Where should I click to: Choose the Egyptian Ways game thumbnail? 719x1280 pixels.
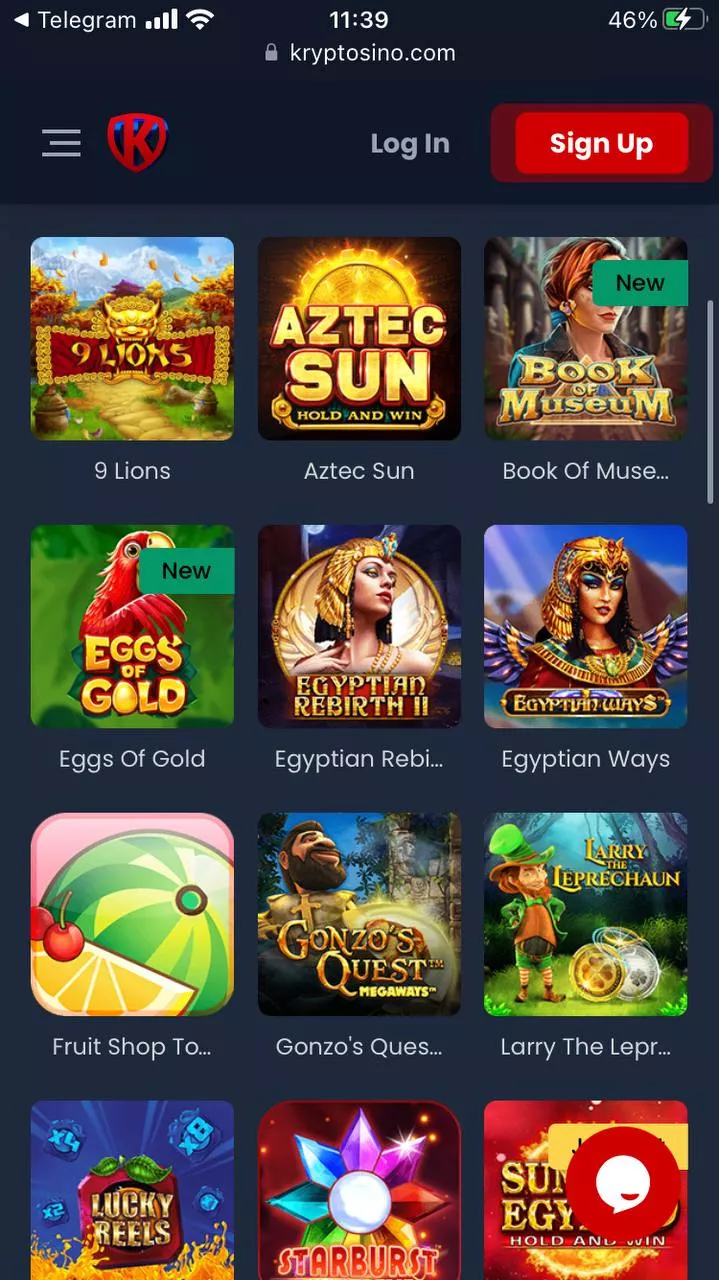586,626
